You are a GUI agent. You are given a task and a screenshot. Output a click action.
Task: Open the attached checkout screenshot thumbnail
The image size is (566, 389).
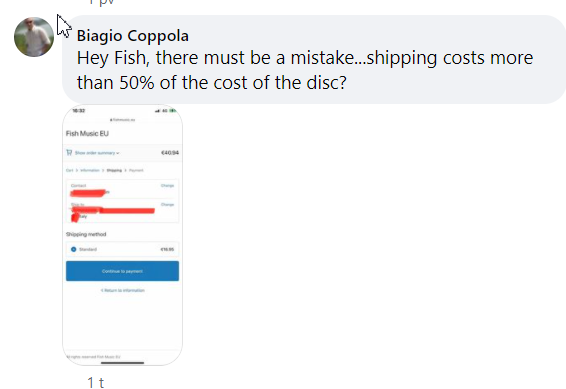(x=122, y=235)
